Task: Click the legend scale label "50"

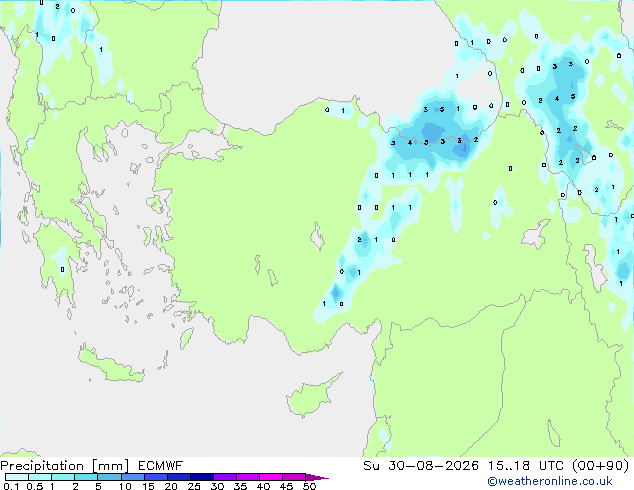Action: [x=309, y=486]
